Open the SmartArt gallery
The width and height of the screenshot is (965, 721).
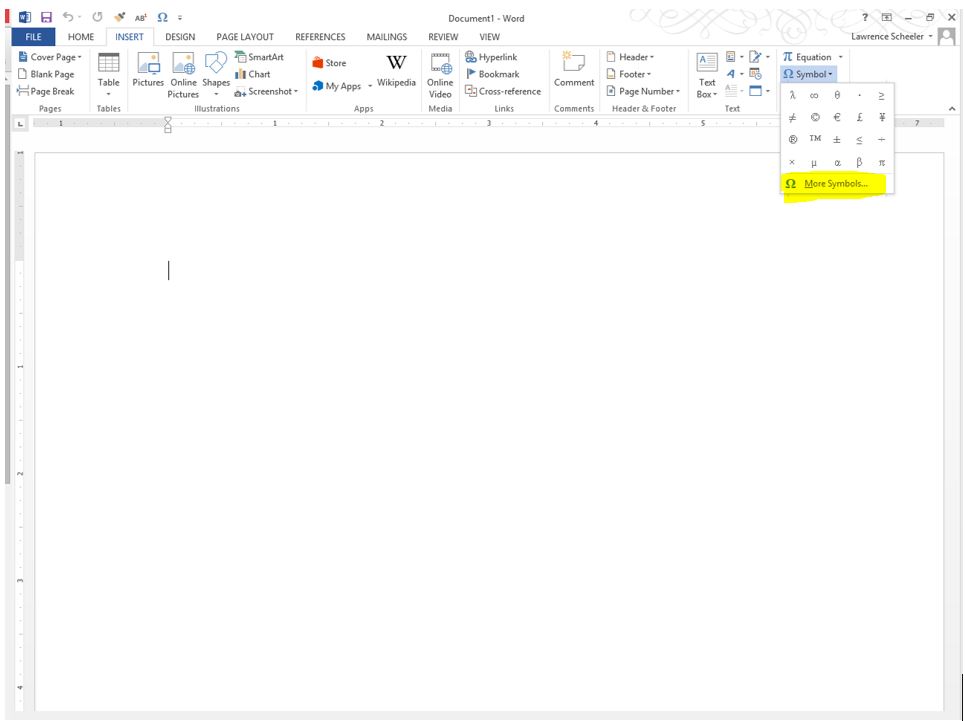tap(259, 57)
